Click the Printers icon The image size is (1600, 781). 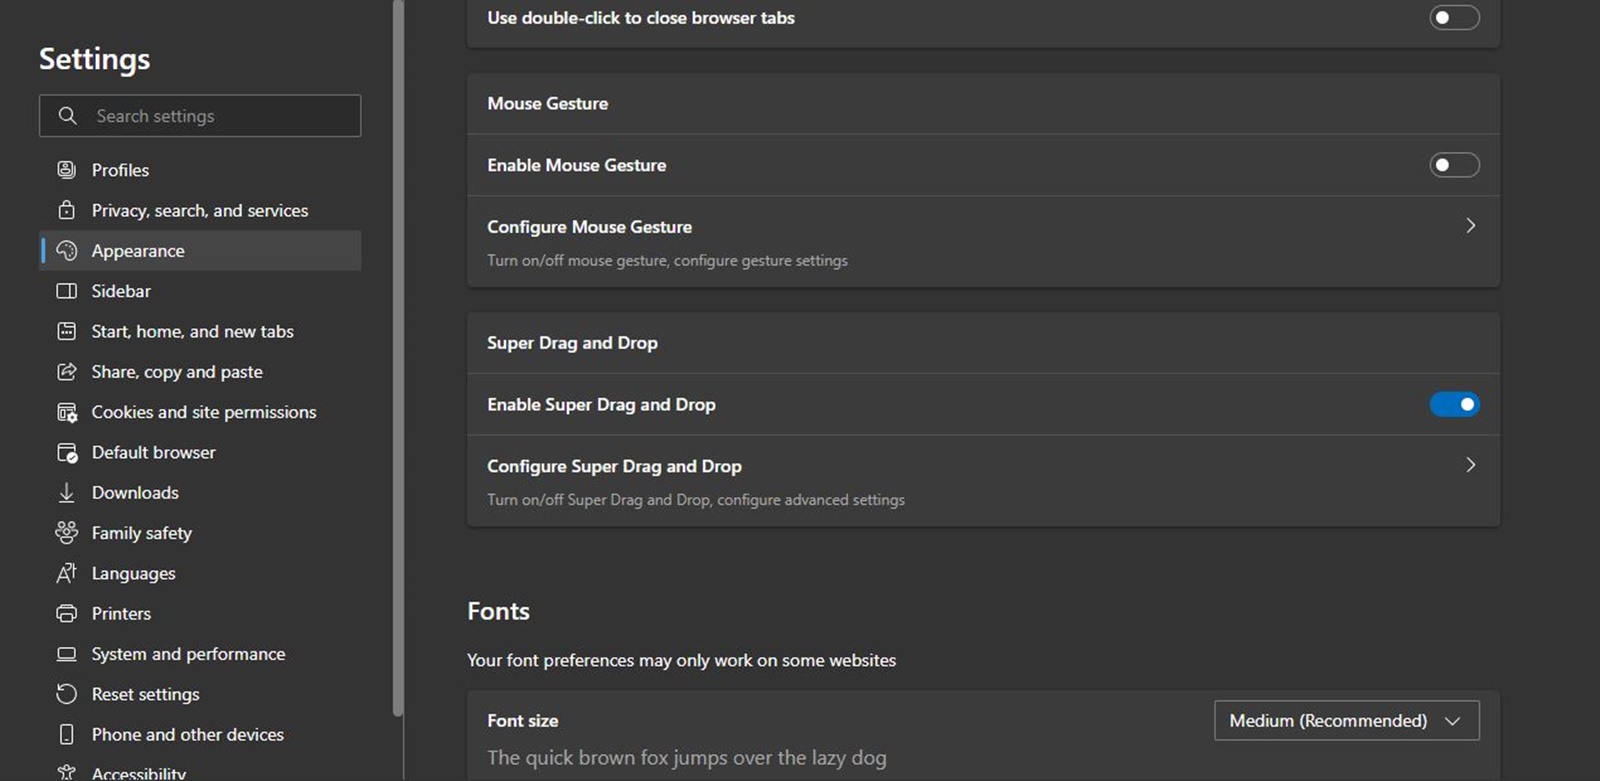coord(66,613)
